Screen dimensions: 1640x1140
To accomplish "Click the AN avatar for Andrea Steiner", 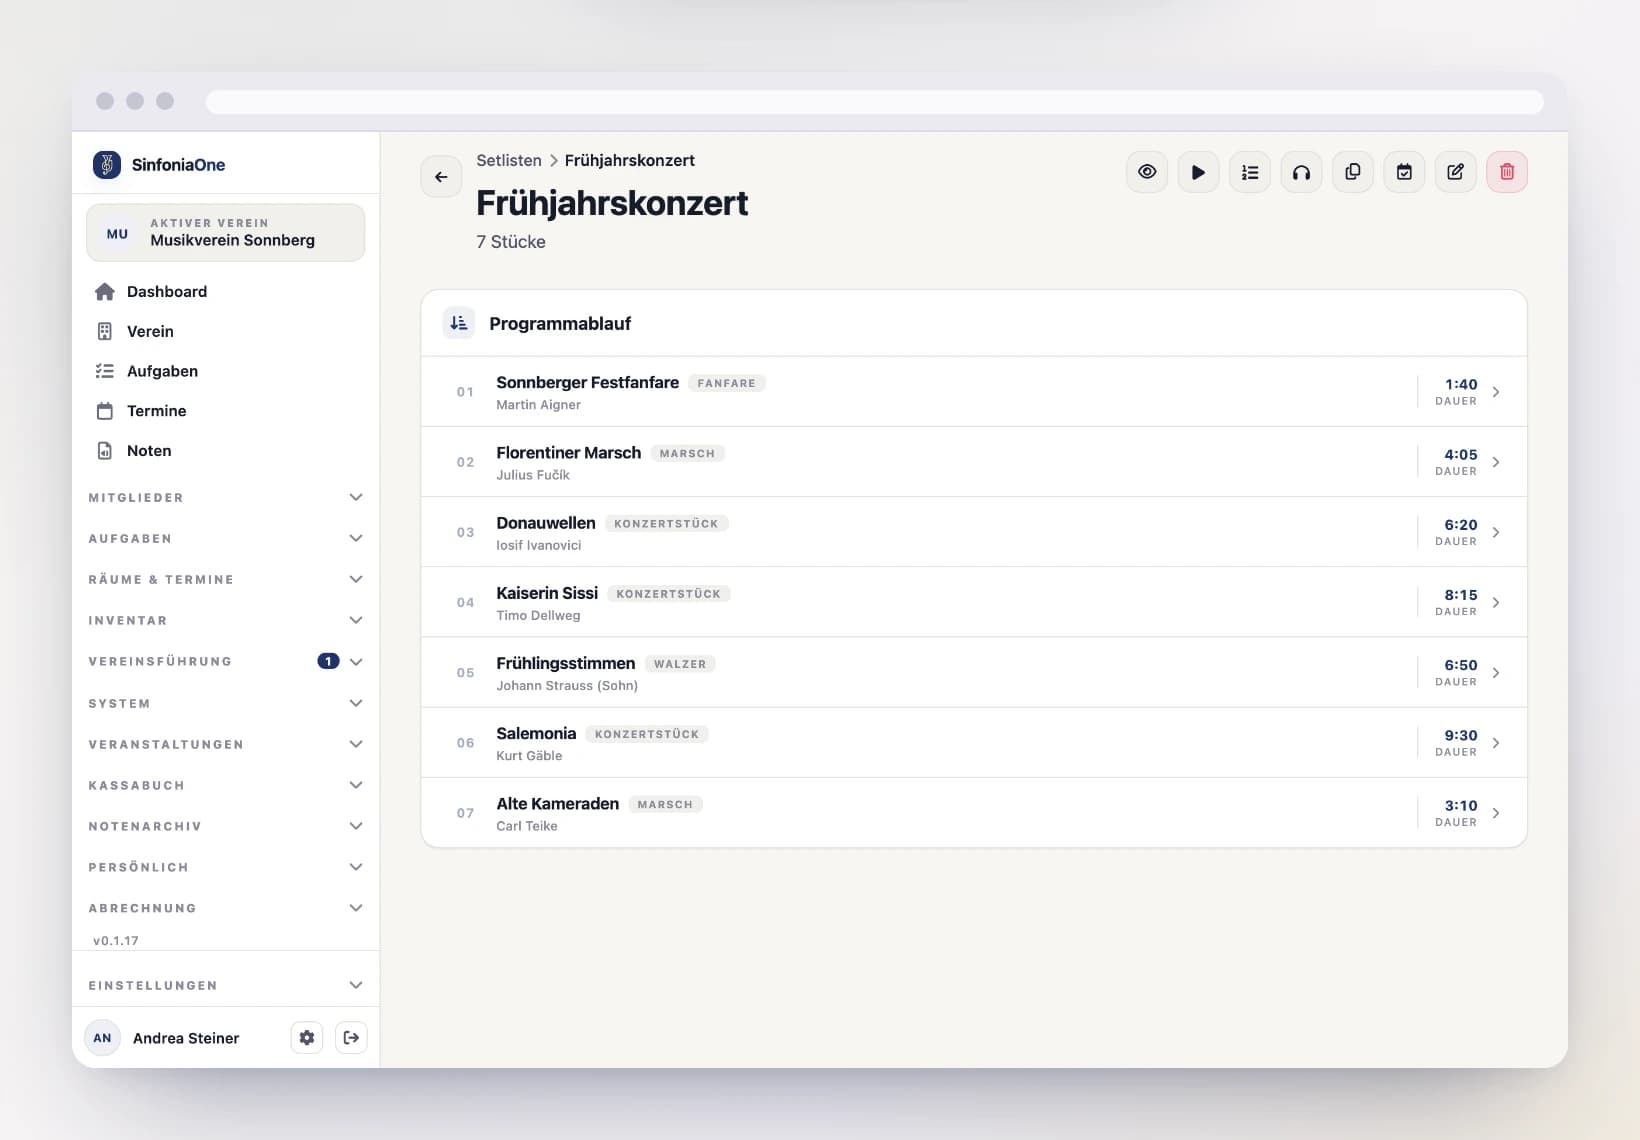I will click(x=102, y=1038).
